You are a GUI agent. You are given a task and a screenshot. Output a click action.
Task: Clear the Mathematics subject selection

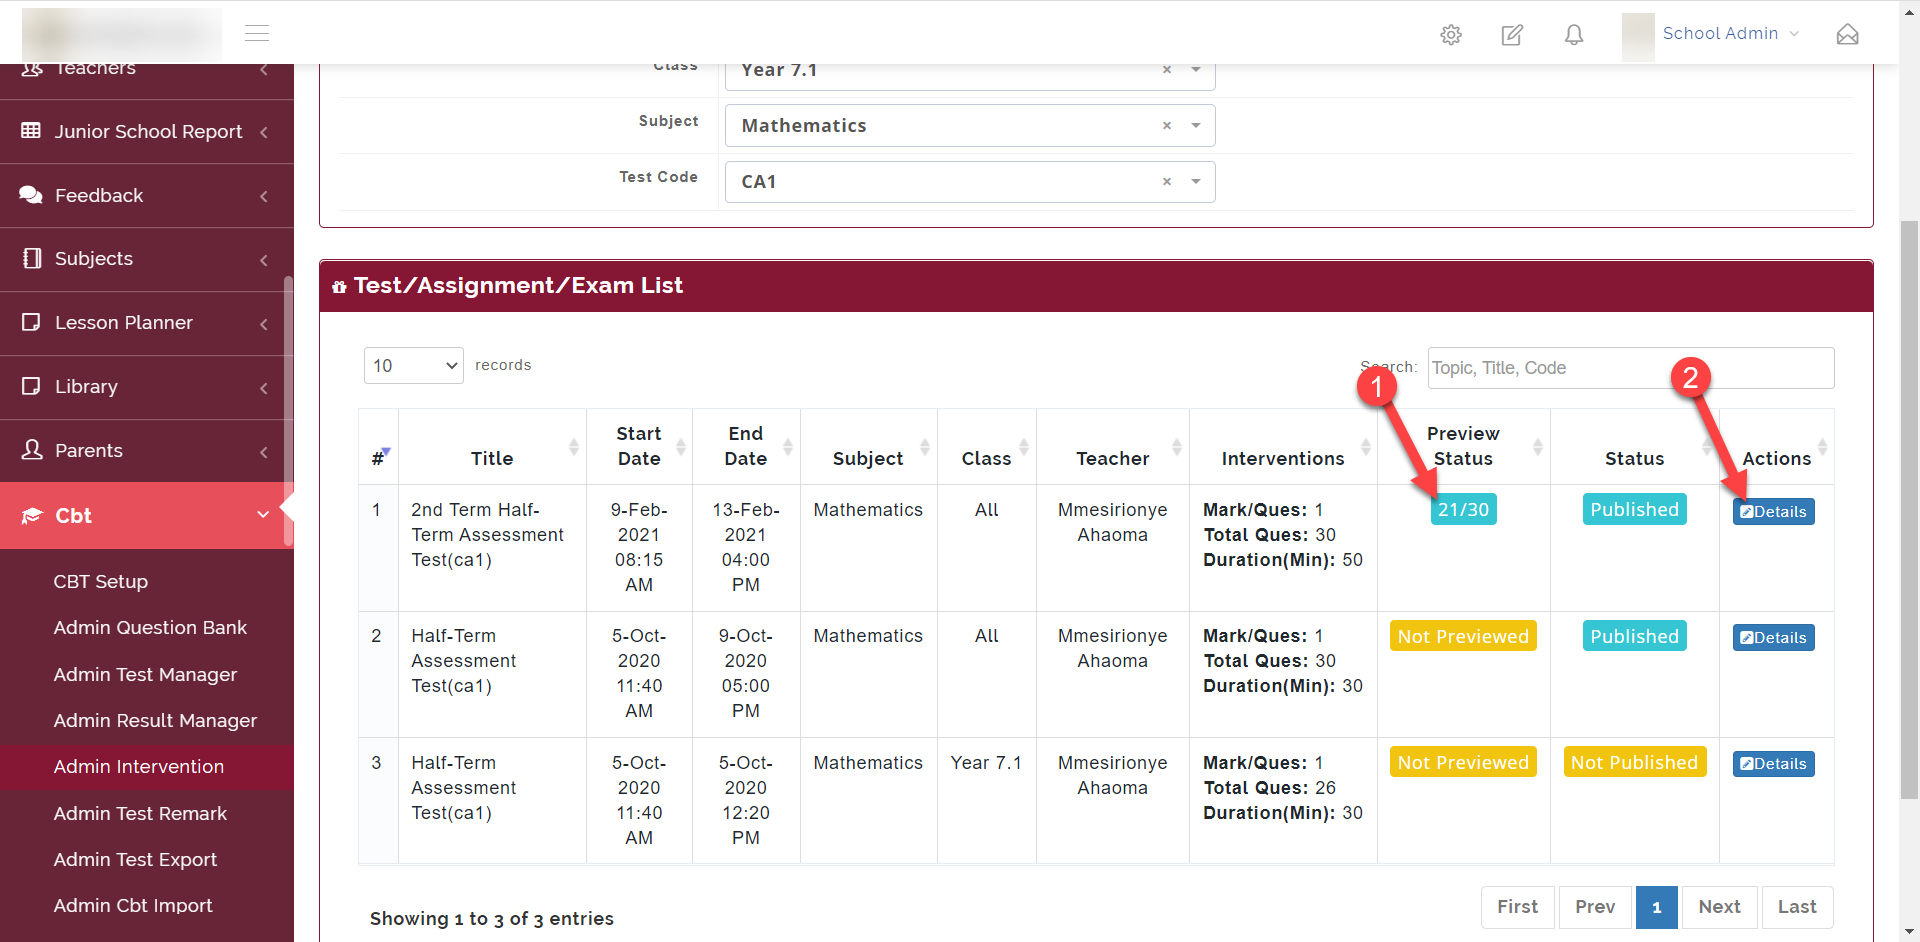1167,126
